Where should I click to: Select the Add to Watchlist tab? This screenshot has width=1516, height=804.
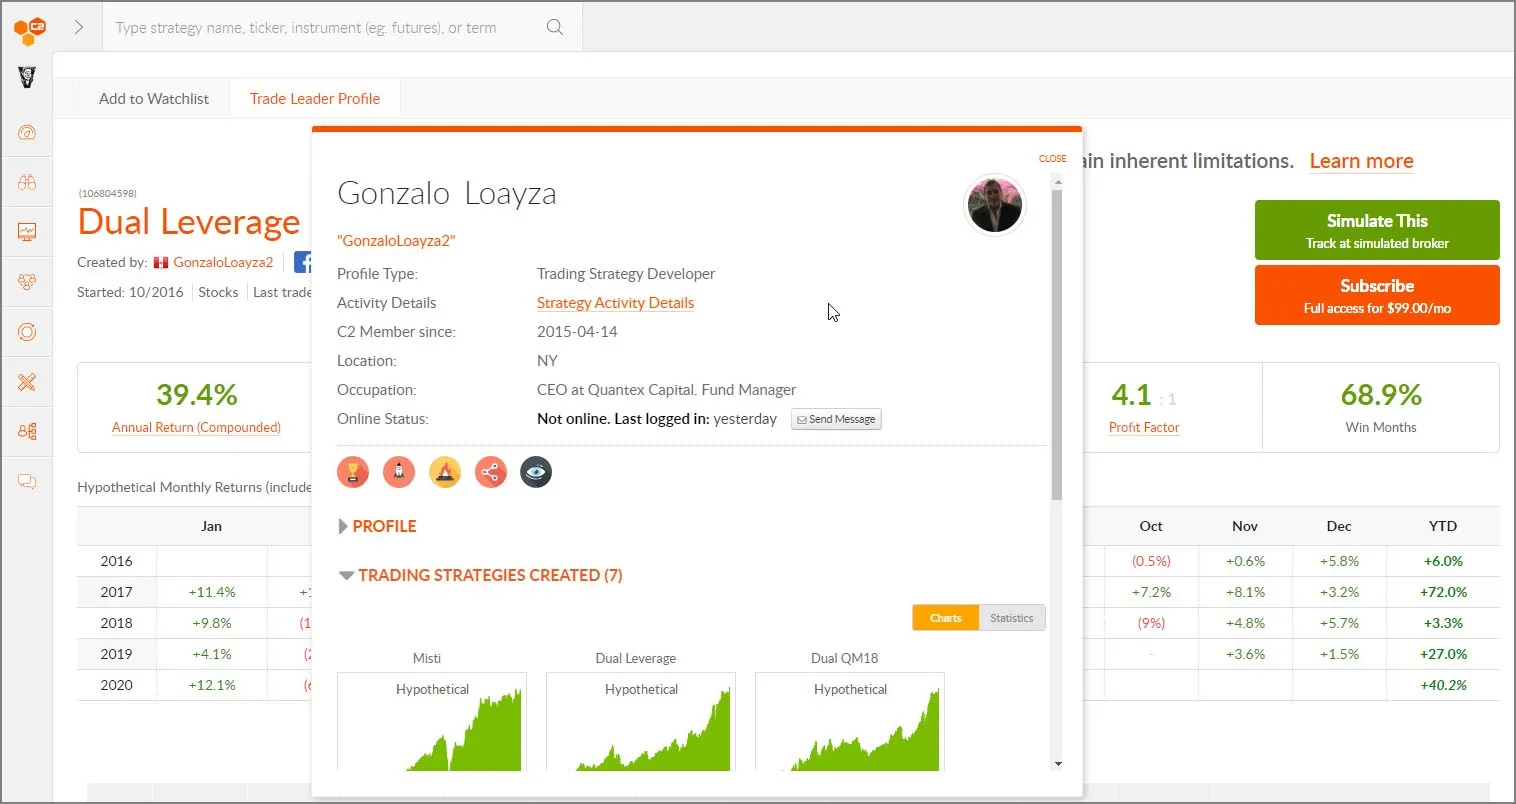(153, 98)
